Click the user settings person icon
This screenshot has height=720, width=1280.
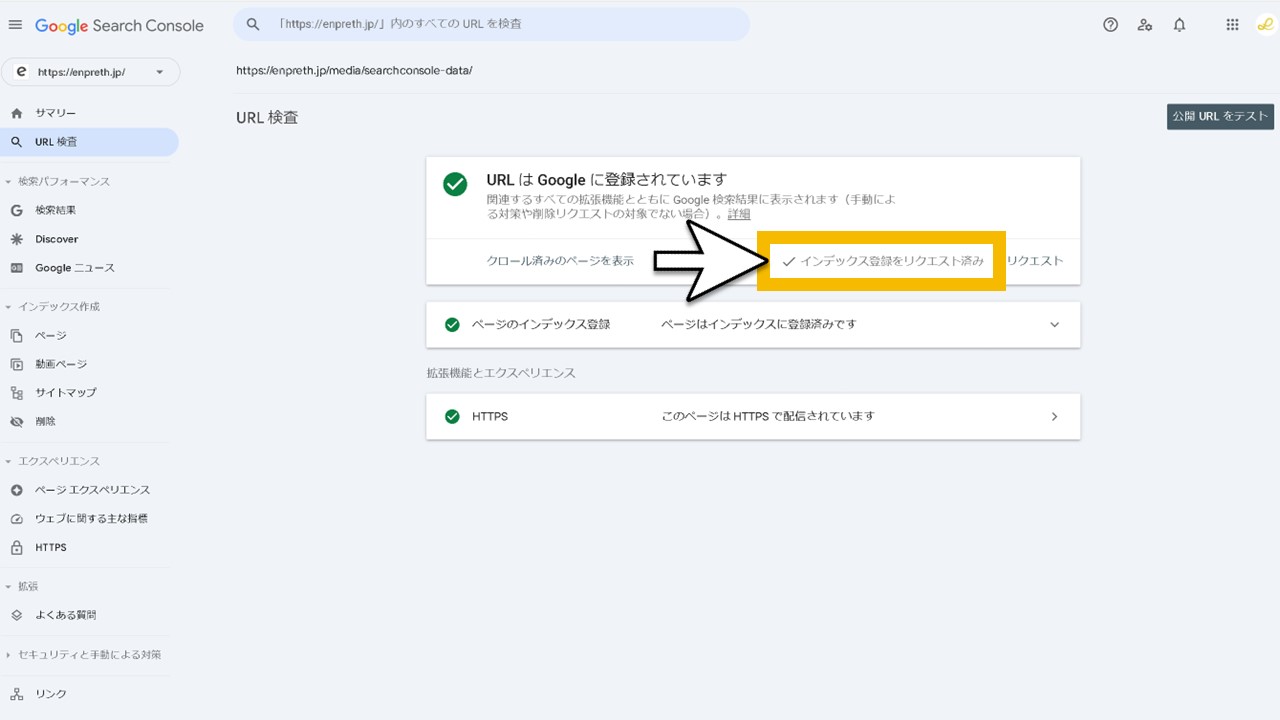click(1145, 24)
